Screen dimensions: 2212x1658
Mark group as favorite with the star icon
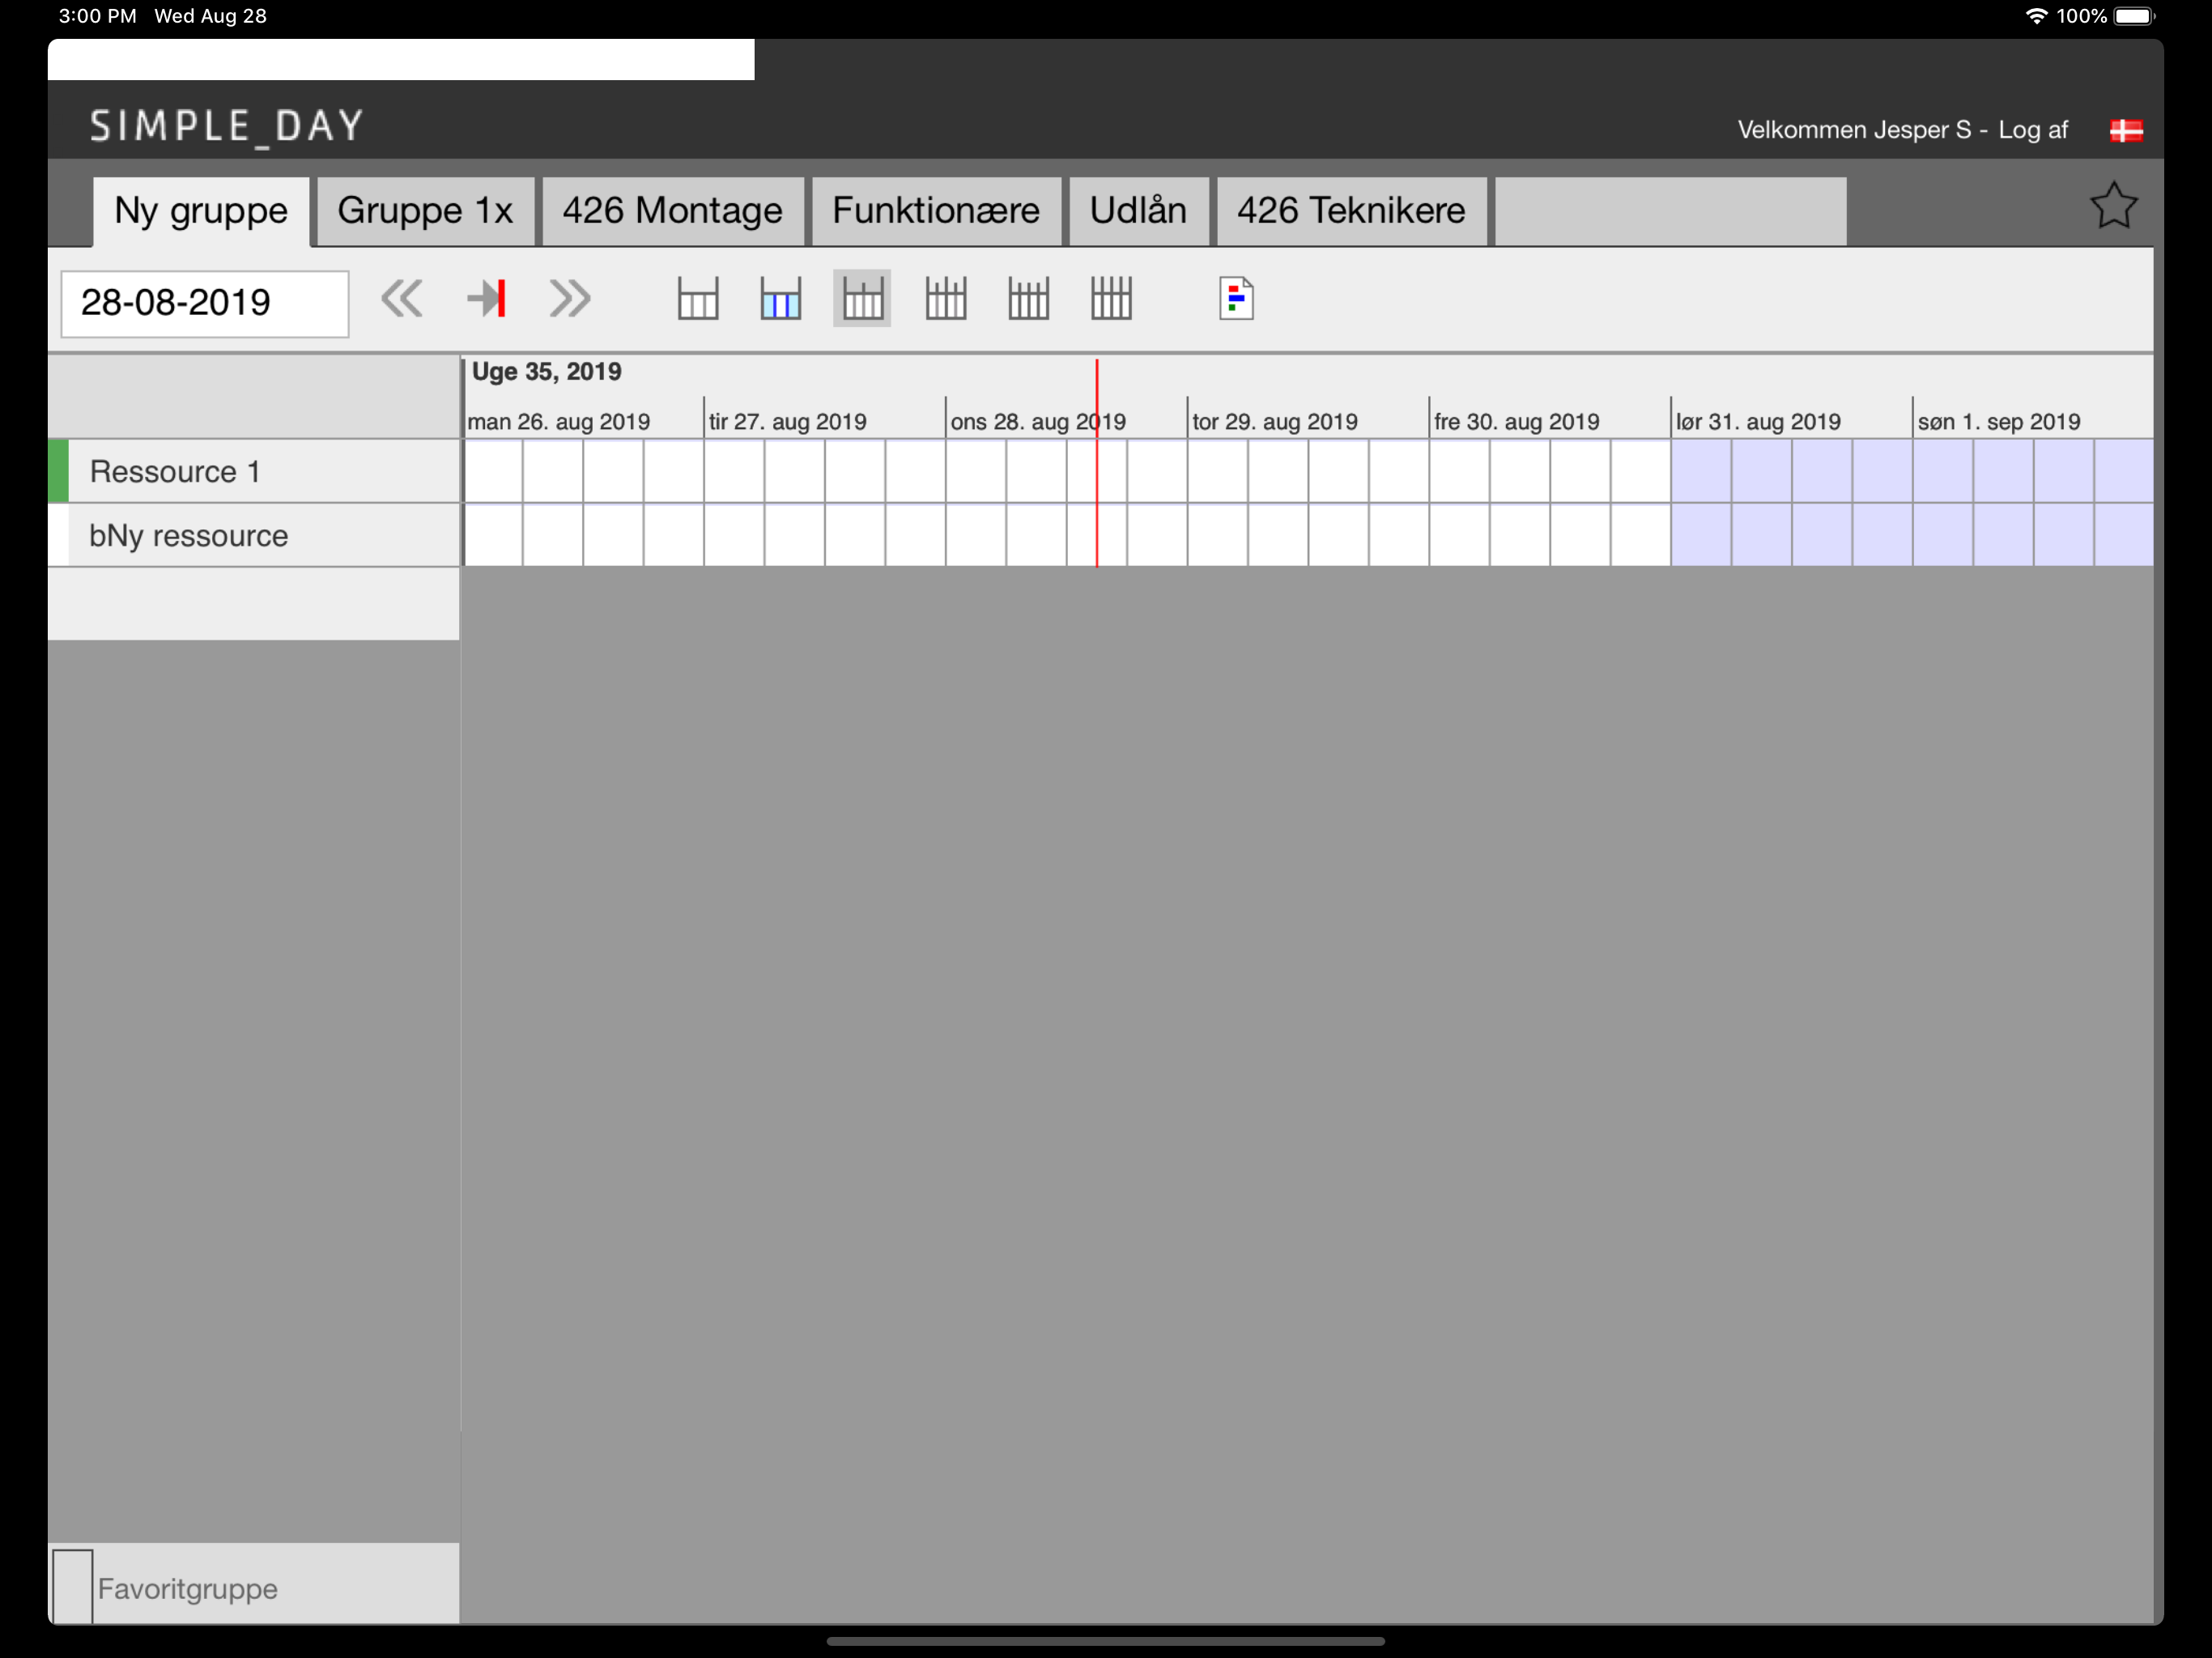tap(2114, 207)
